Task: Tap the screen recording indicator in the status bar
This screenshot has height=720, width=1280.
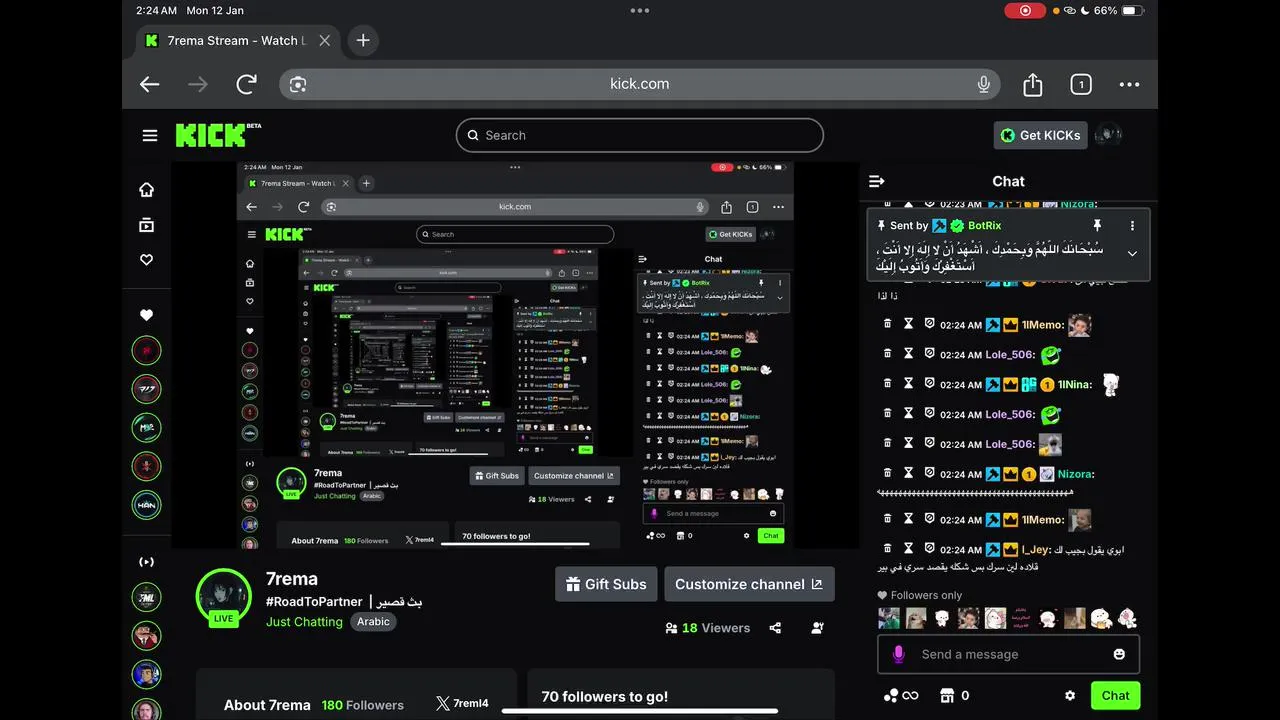Action: click(x=1025, y=10)
